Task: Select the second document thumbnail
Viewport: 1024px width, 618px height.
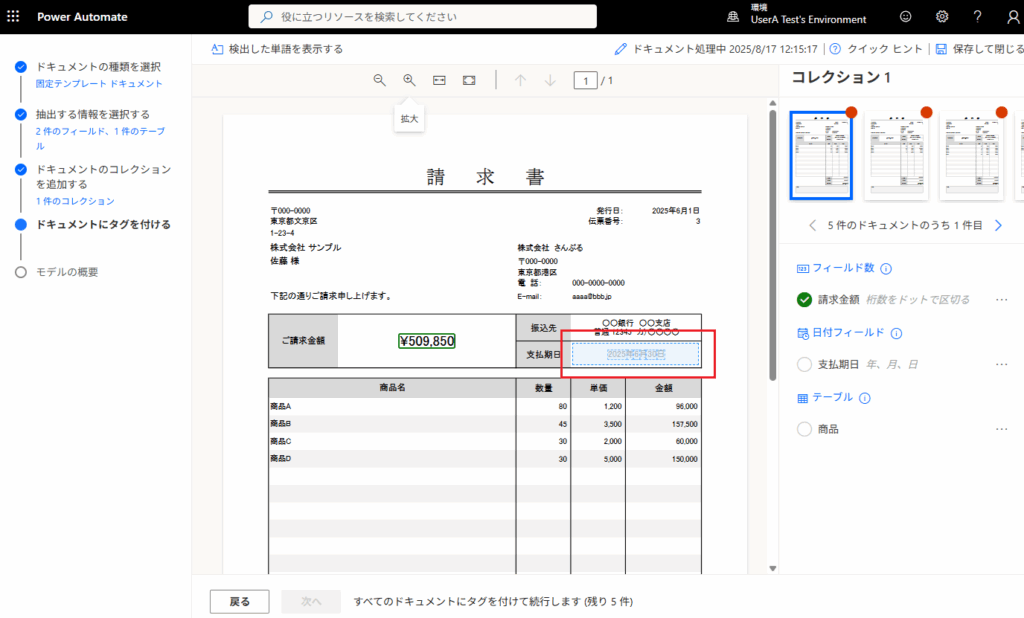Action: [896, 155]
